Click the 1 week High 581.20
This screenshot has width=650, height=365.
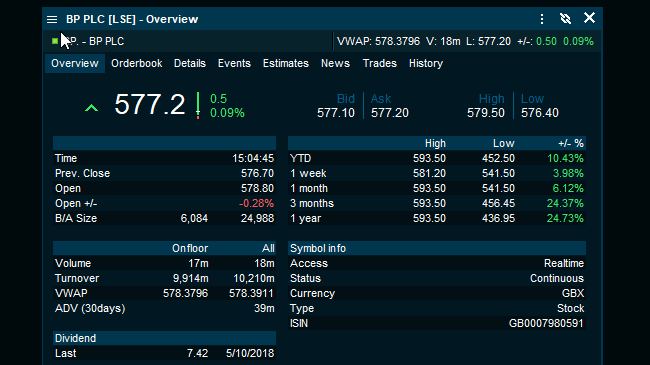tap(429, 173)
